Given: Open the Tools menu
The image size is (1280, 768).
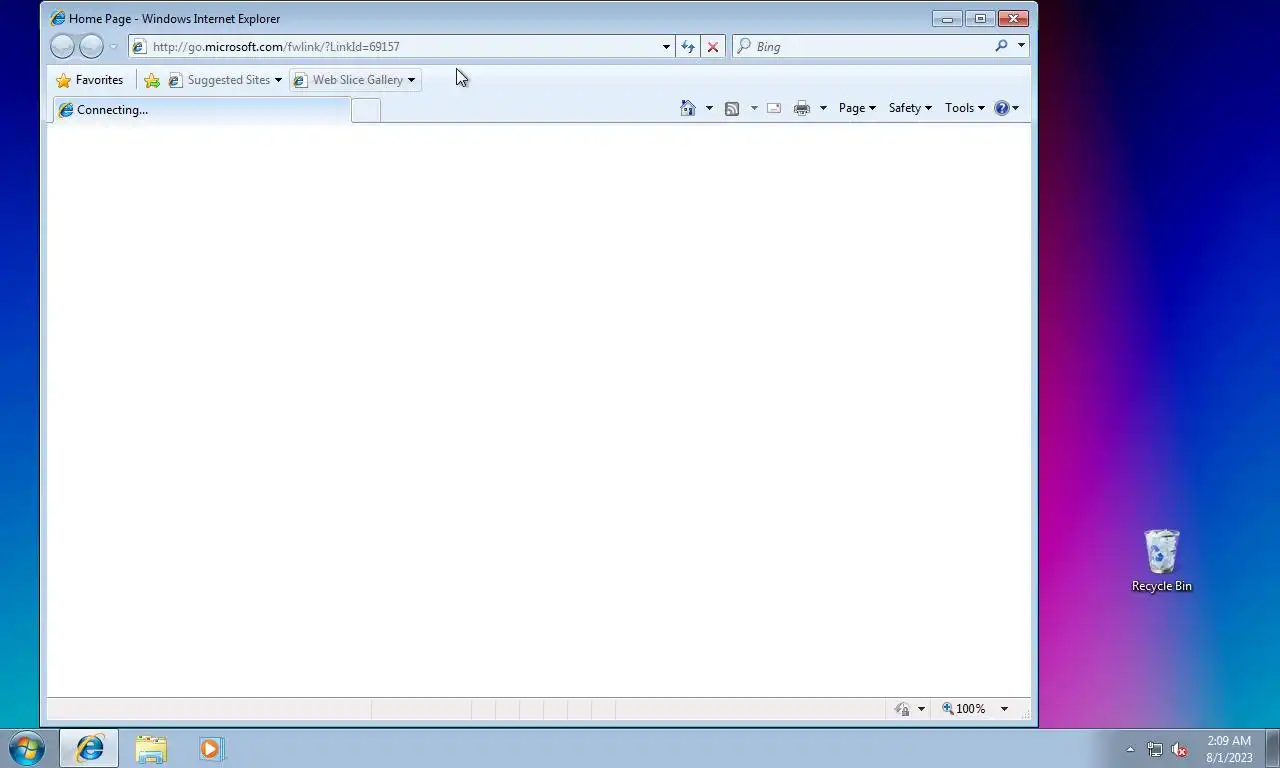Looking at the screenshot, I should (x=965, y=108).
